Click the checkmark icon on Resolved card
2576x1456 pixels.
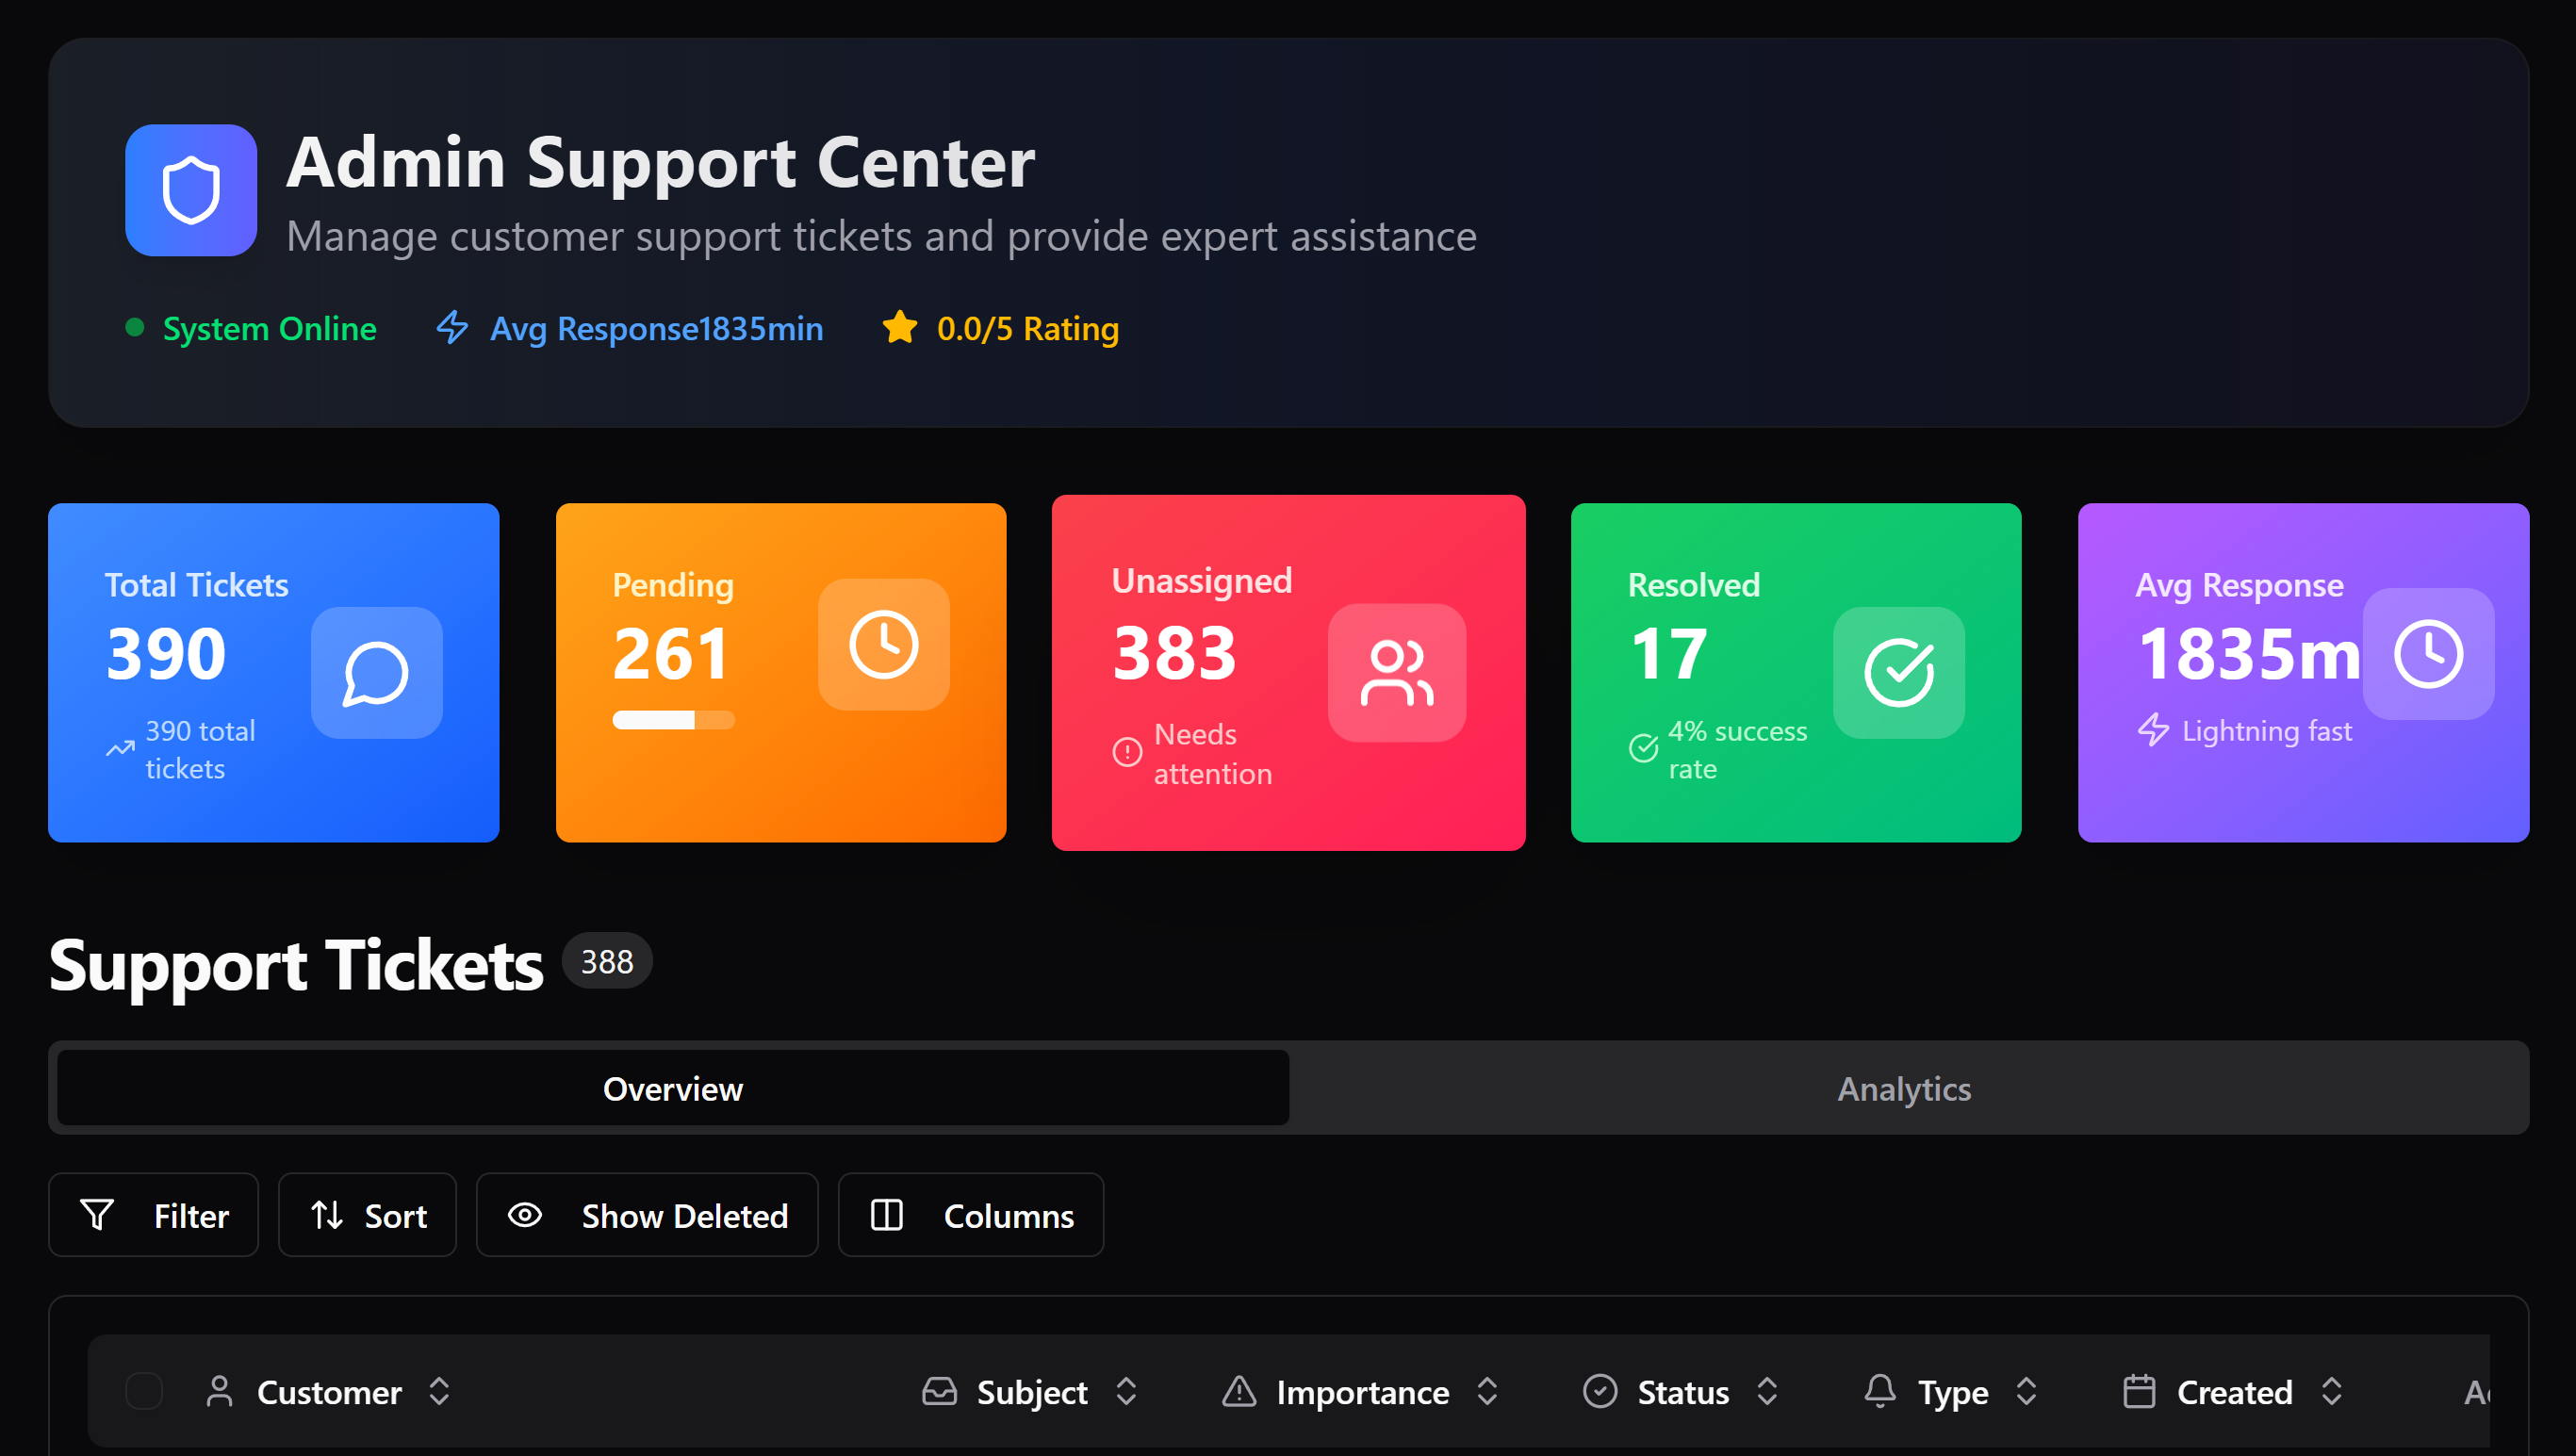click(x=1898, y=673)
